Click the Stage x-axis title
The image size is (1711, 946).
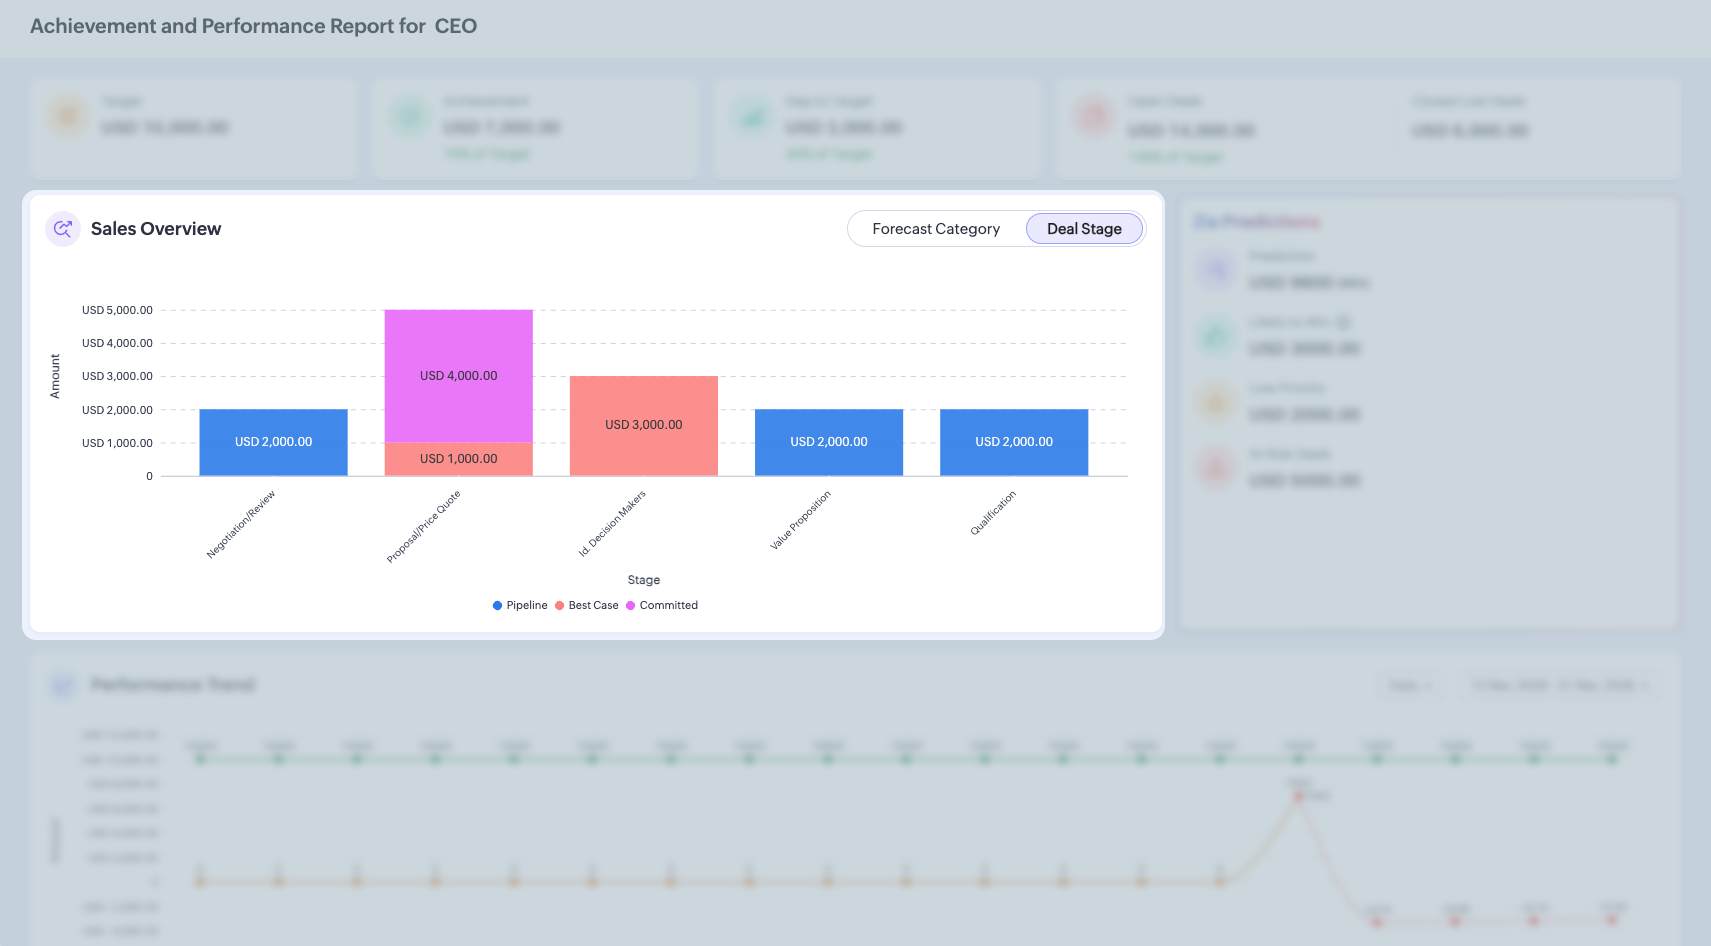point(644,580)
